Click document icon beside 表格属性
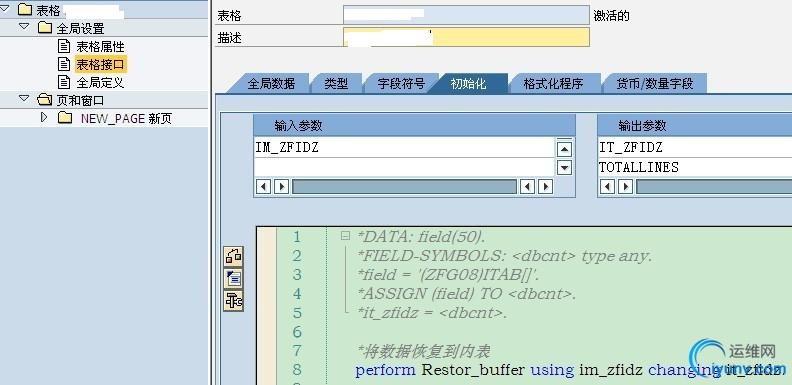Viewport: 792px width, 385px height. click(64, 46)
